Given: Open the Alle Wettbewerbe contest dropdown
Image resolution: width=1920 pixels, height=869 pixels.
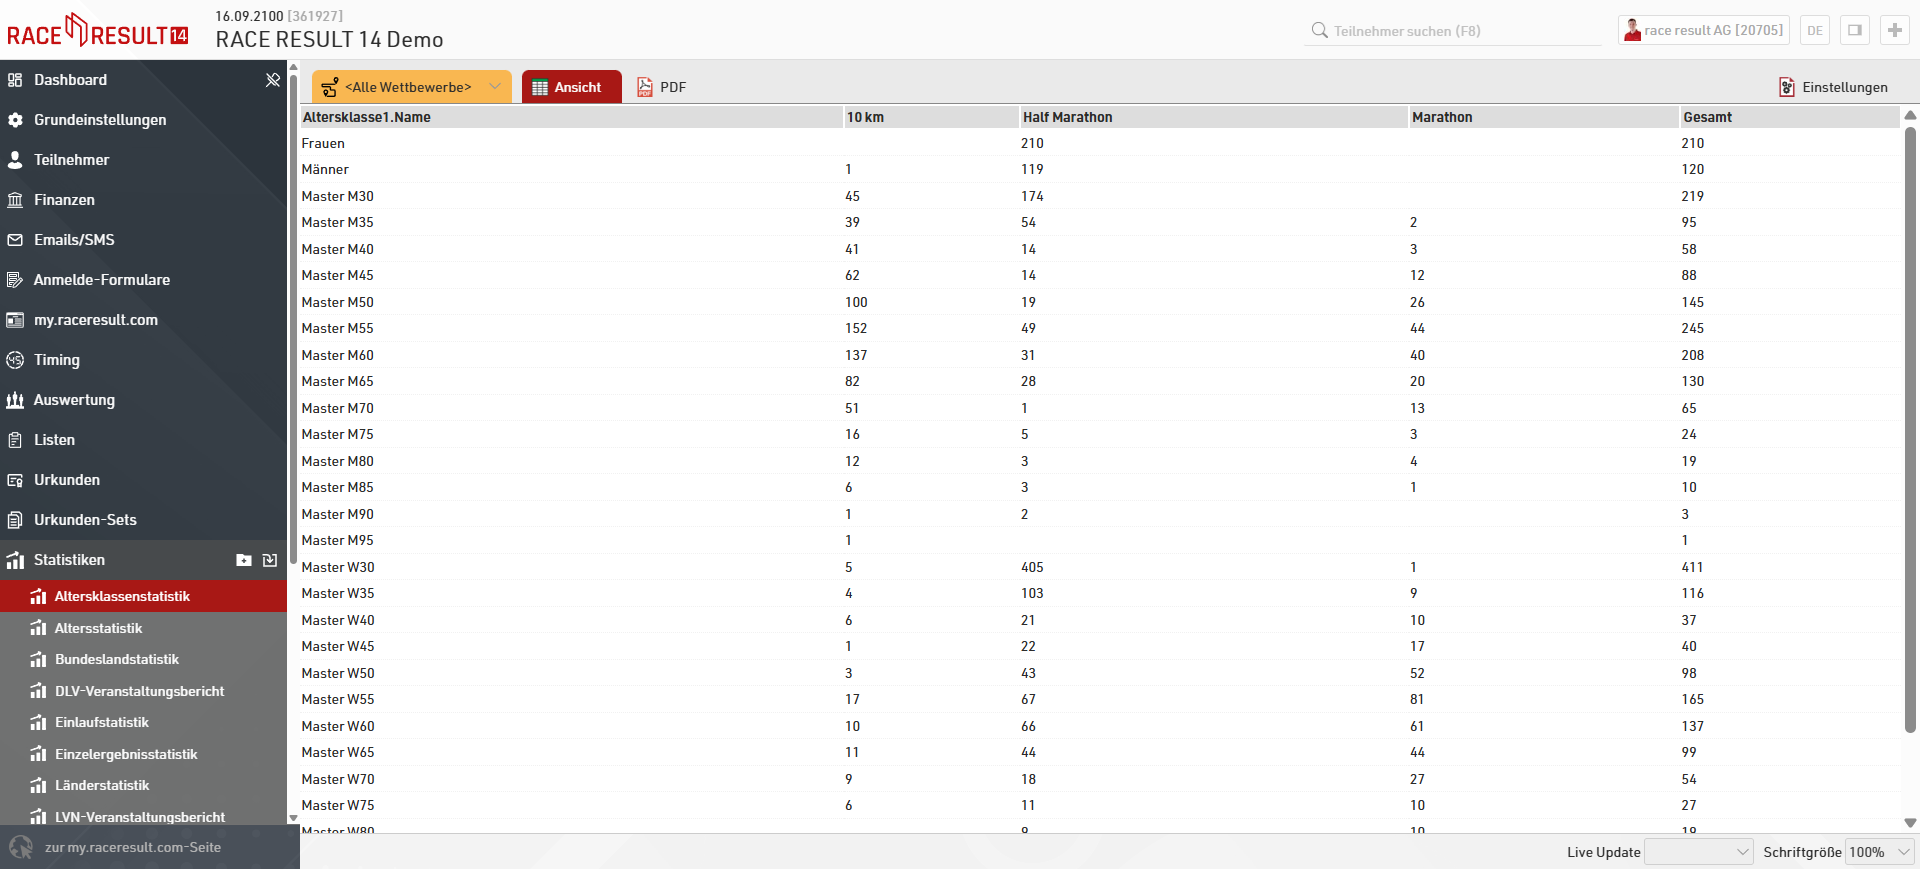Looking at the screenshot, I should [x=411, y=87].
